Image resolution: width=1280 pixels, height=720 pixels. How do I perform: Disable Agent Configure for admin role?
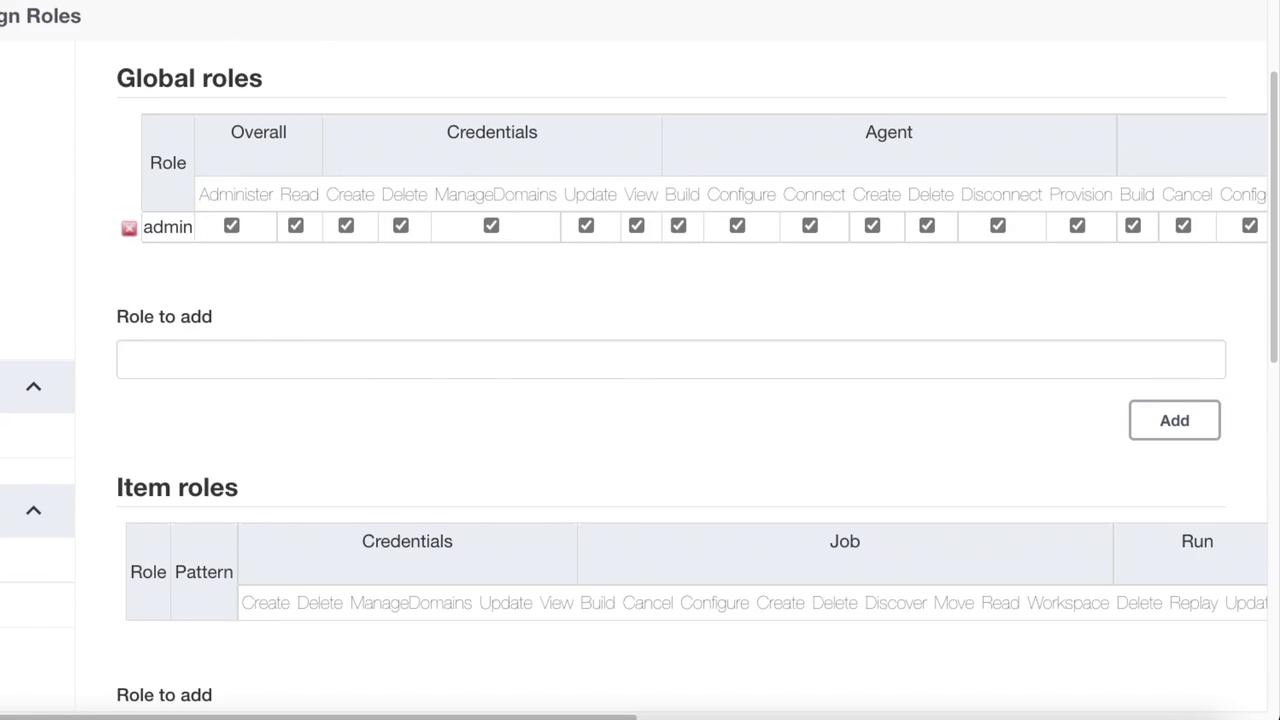737,226
